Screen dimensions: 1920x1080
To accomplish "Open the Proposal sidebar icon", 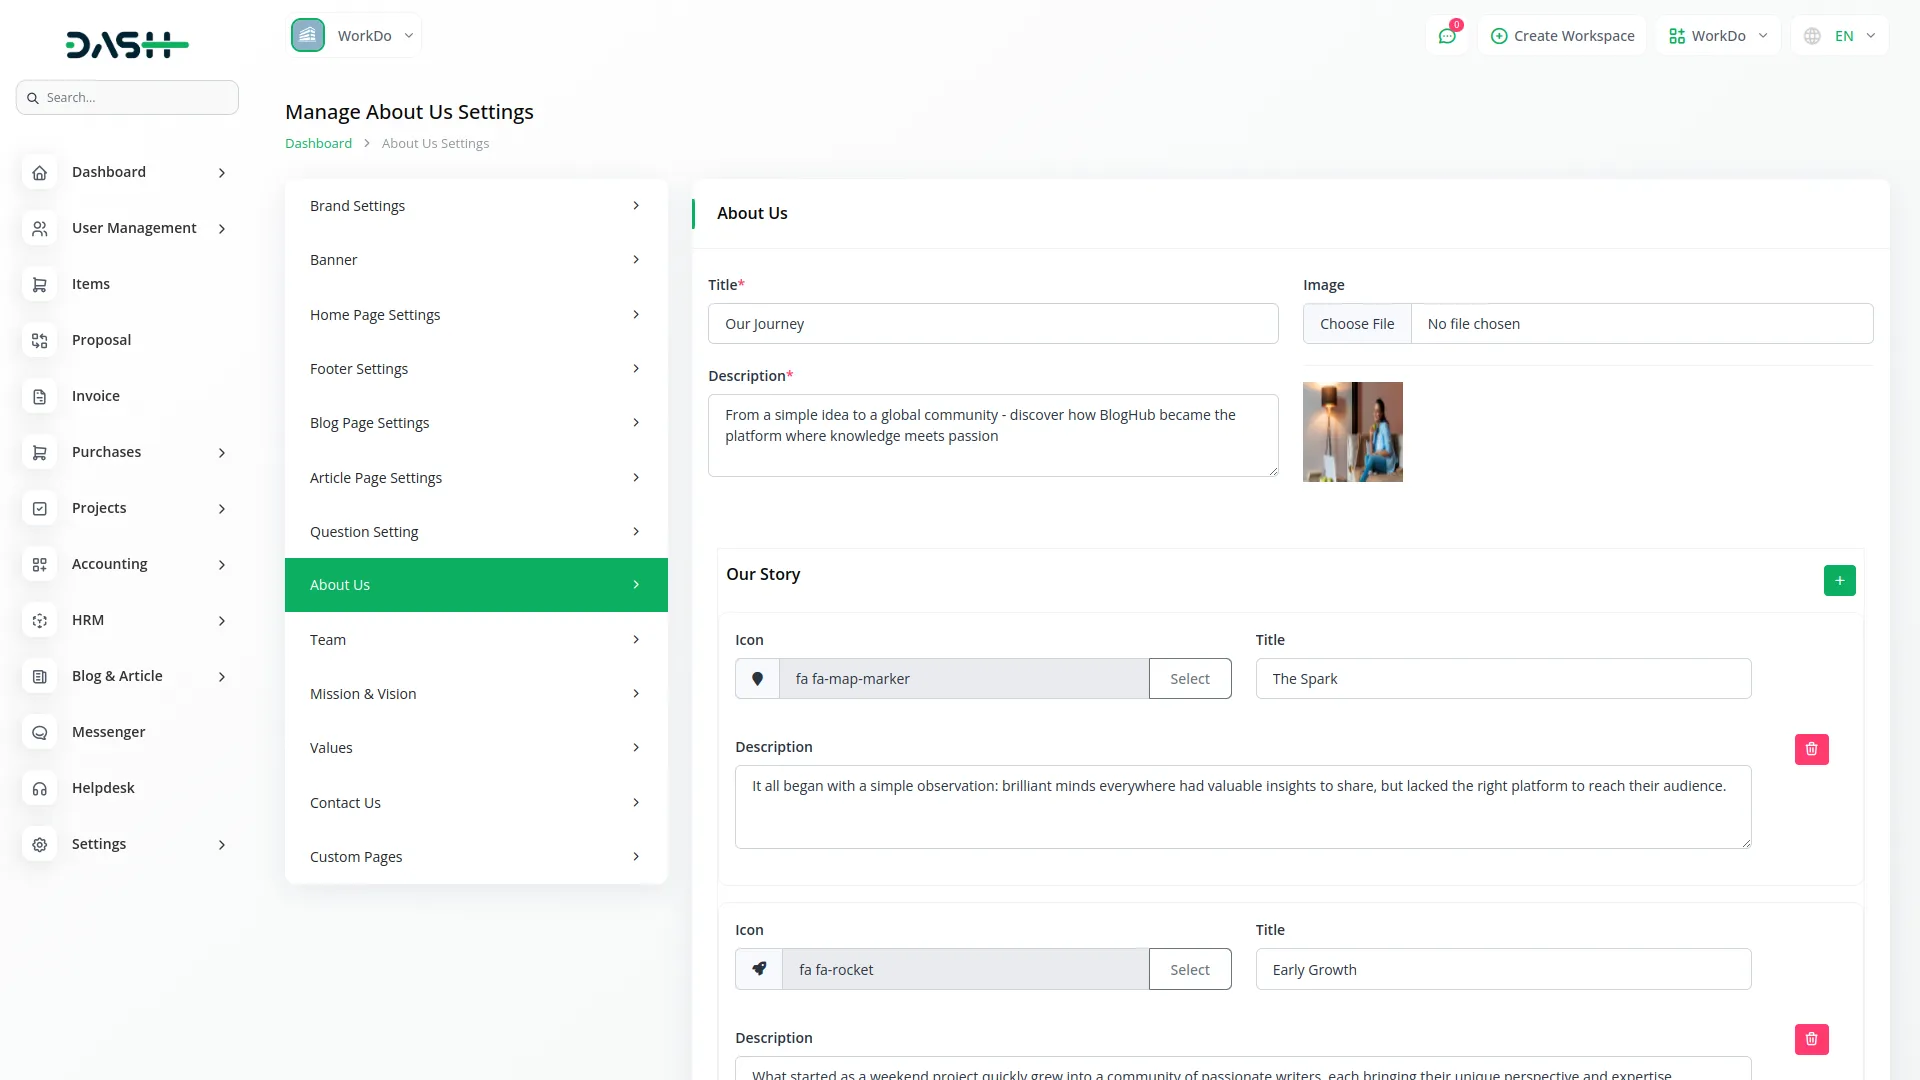I will click(x=40, y=341).
